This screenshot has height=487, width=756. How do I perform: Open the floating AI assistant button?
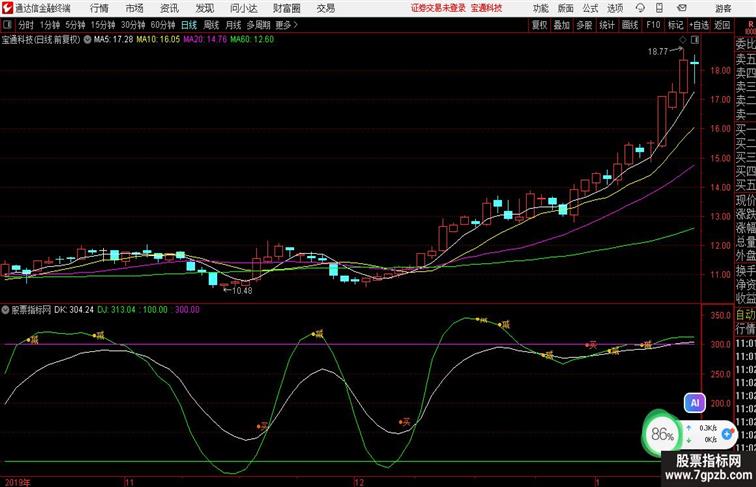pyautogui.click(x=695, y=403)
